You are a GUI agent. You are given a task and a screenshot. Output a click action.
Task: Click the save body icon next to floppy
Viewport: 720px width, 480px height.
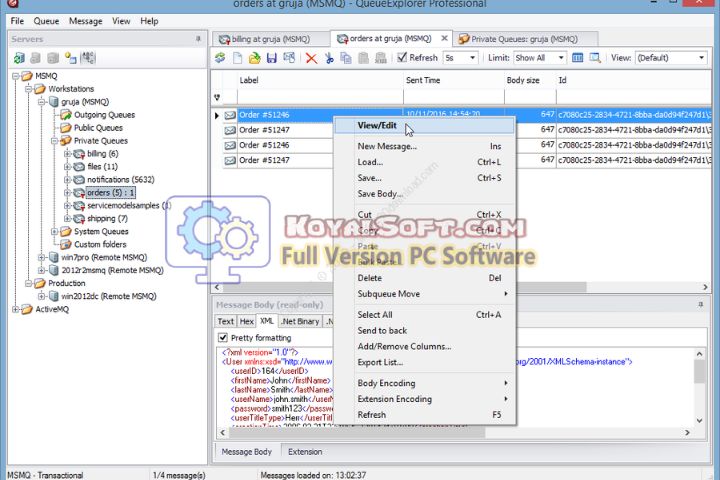click(289, 58)
